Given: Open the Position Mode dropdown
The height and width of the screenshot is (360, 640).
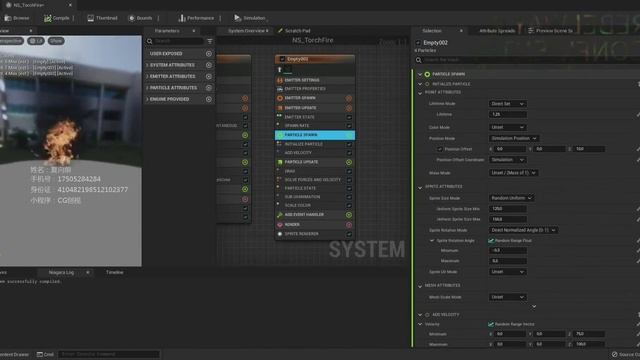Looking at the screenshot, I should (x=514, y=138).
